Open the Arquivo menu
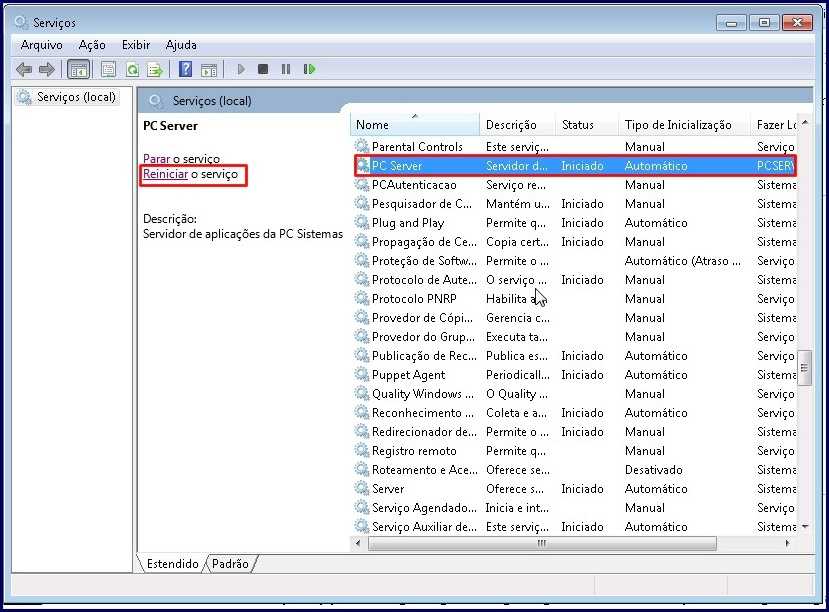 tap(41, 45)
